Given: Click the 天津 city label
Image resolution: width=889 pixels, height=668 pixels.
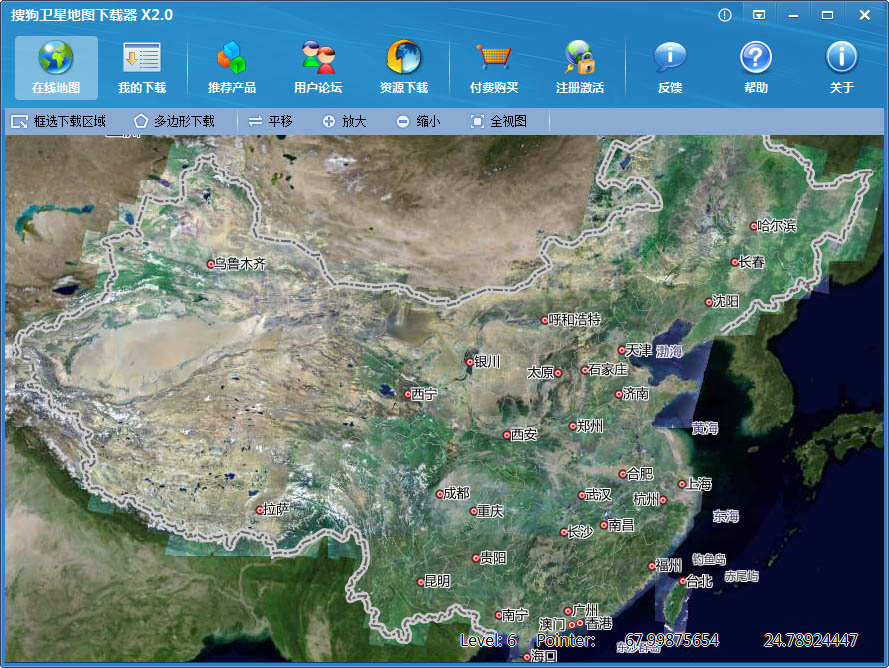Looking at the screenshot, I should pyautogui.click(x=639, y=350).
